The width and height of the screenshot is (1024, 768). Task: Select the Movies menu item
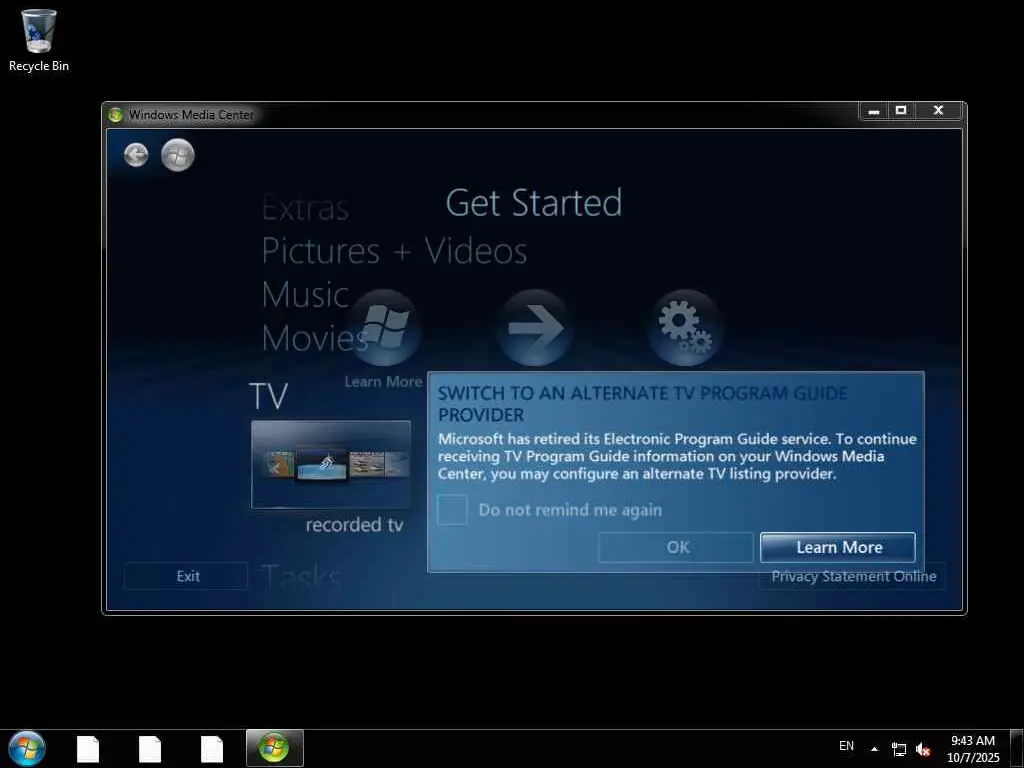(x=314, y=338)
